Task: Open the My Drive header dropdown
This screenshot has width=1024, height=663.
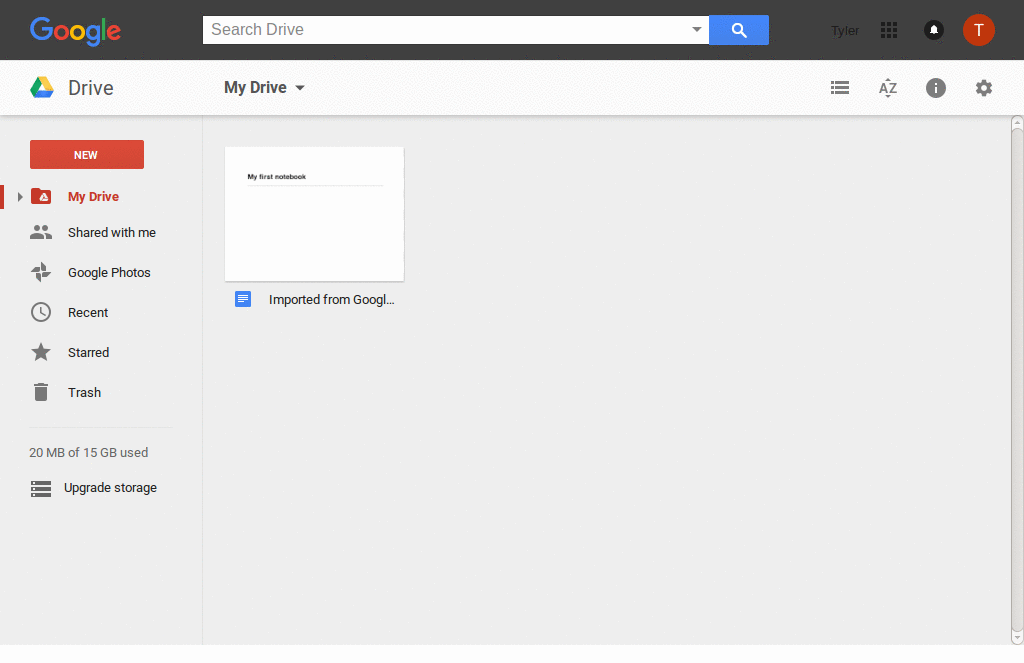Action: [264, 88]
